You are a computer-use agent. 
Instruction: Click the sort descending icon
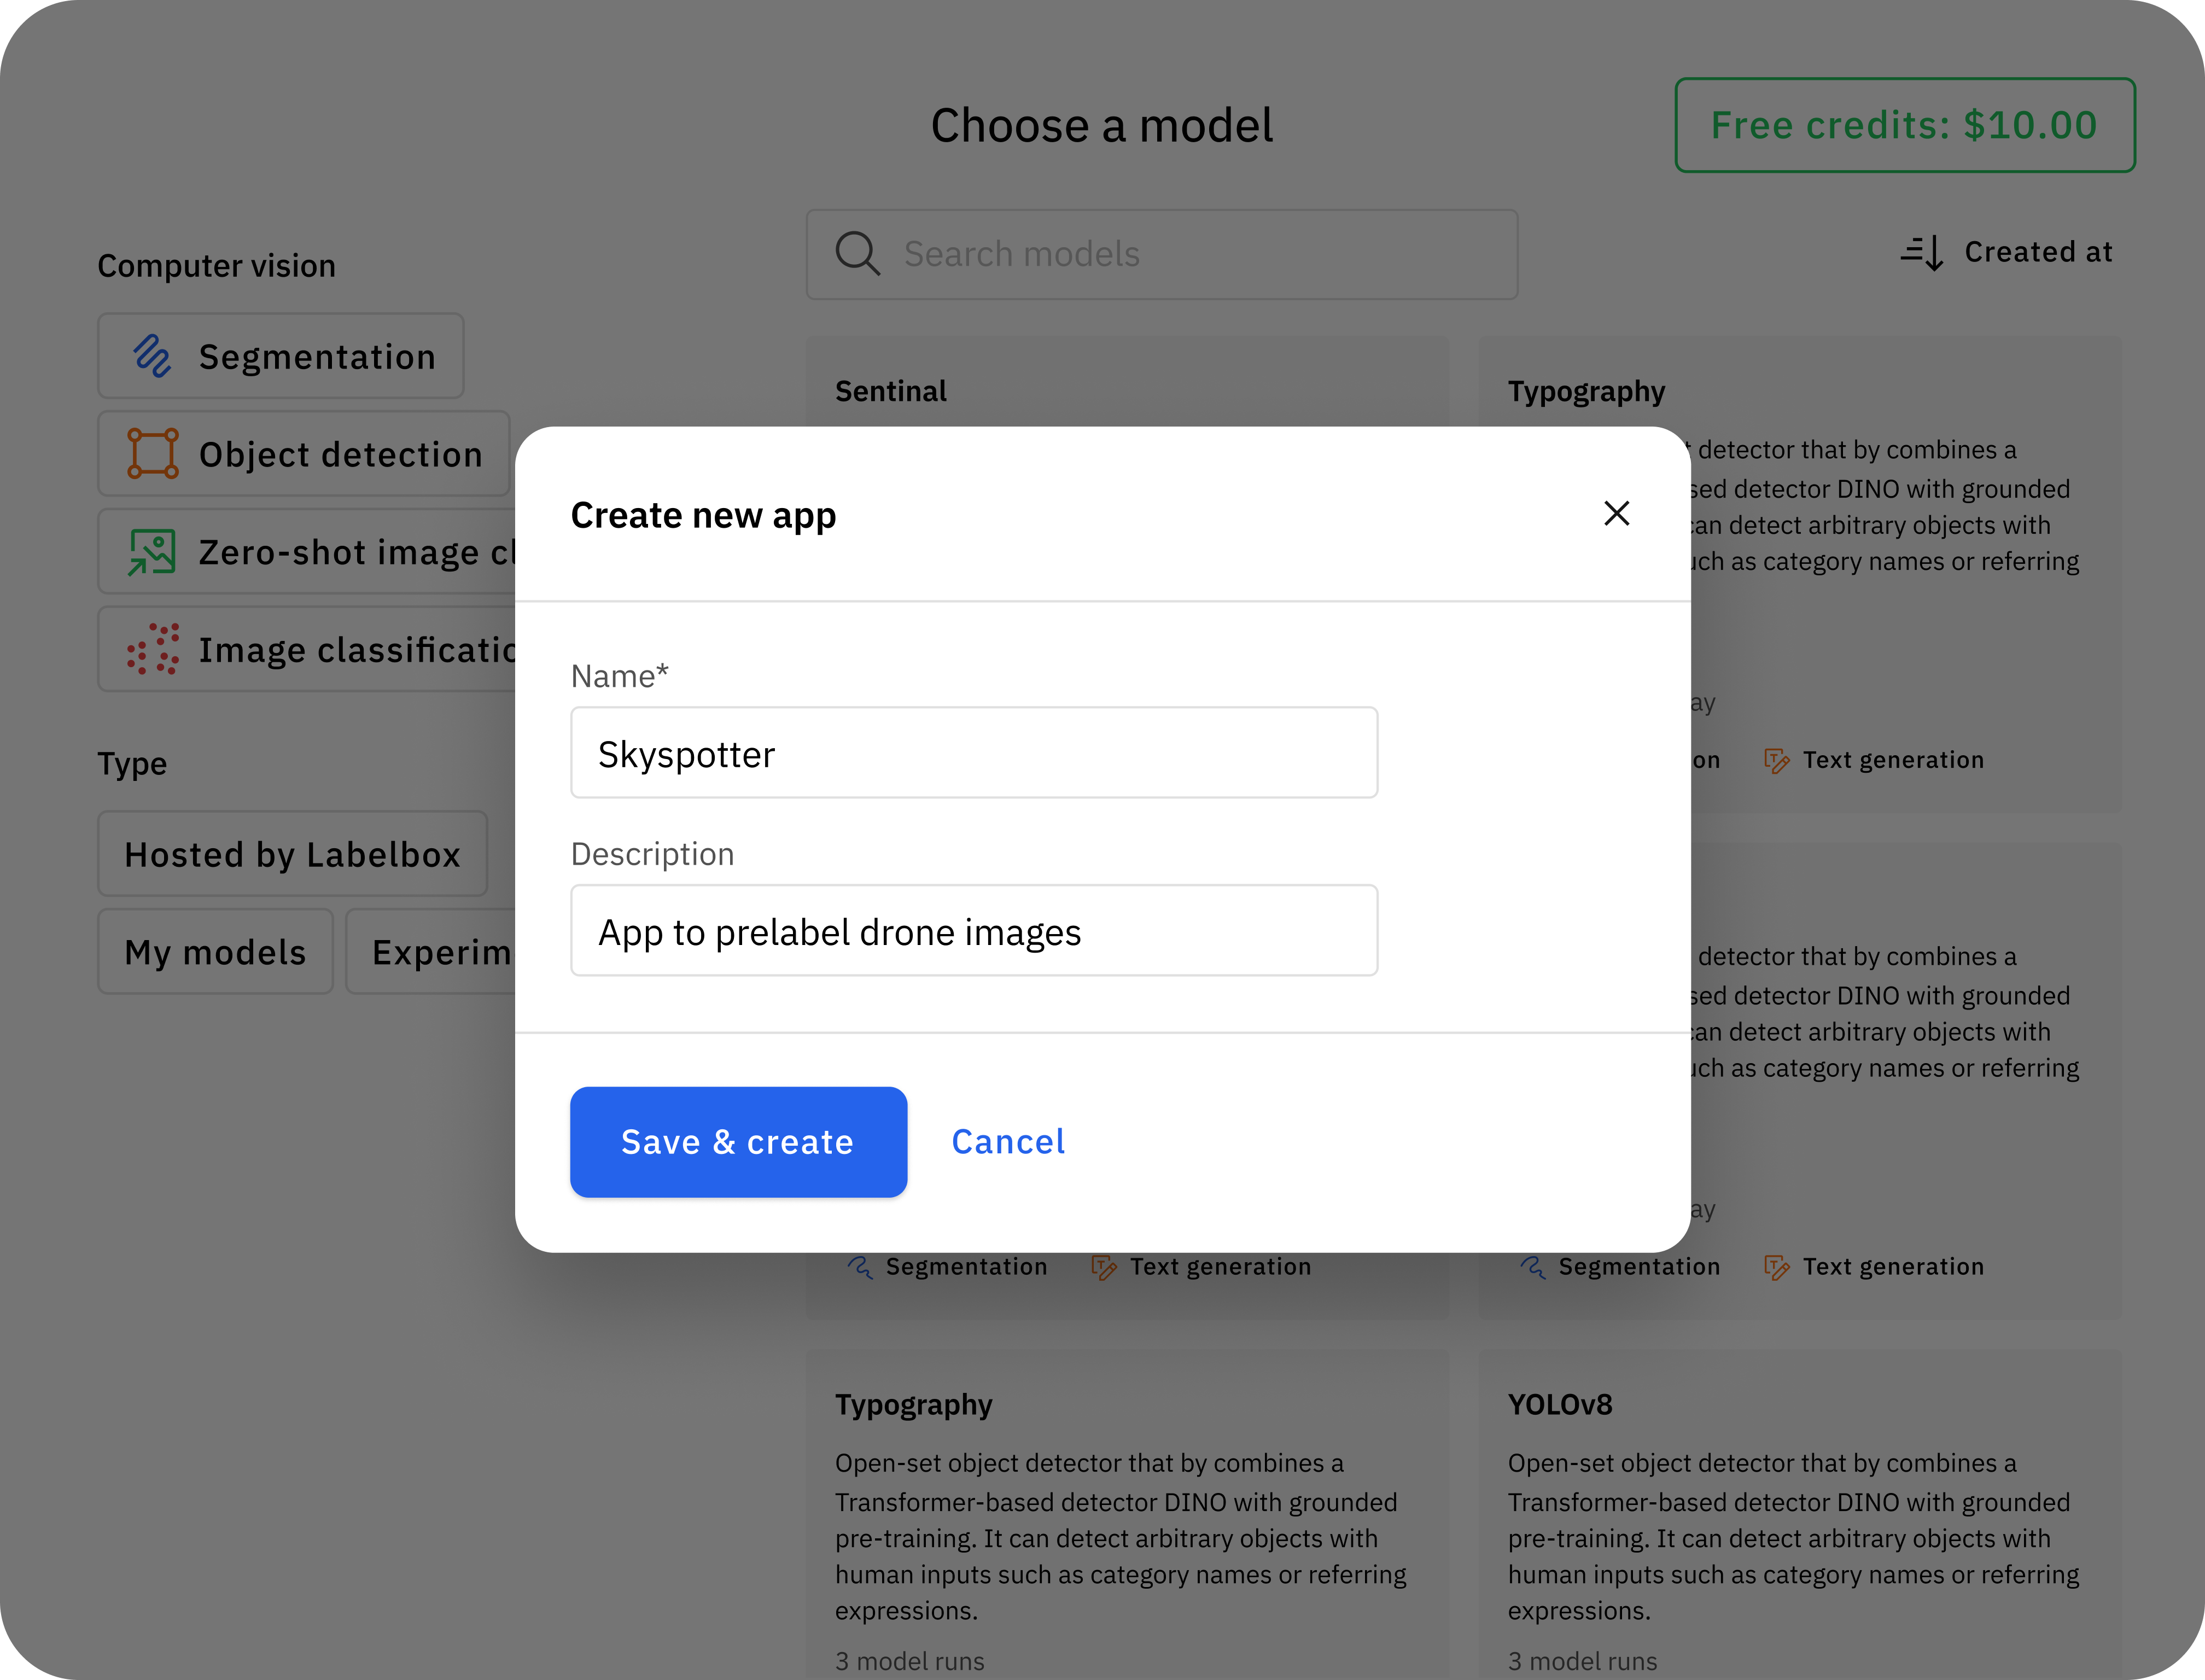tap(1922, 253)
